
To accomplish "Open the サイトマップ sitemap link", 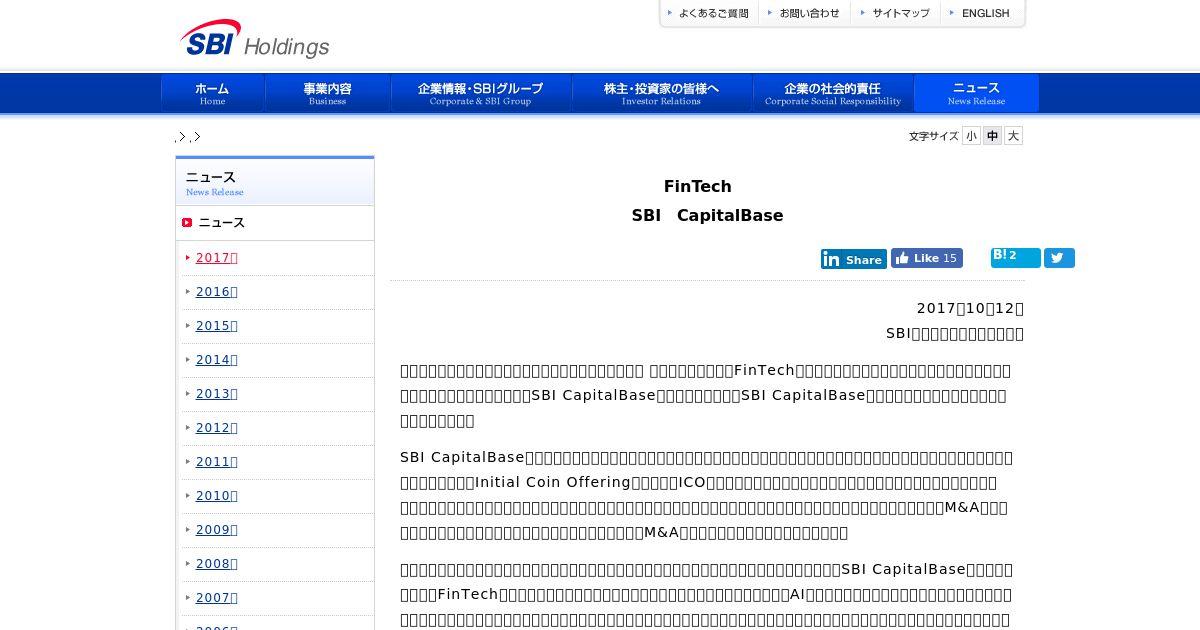I will [x=896, y=13].
